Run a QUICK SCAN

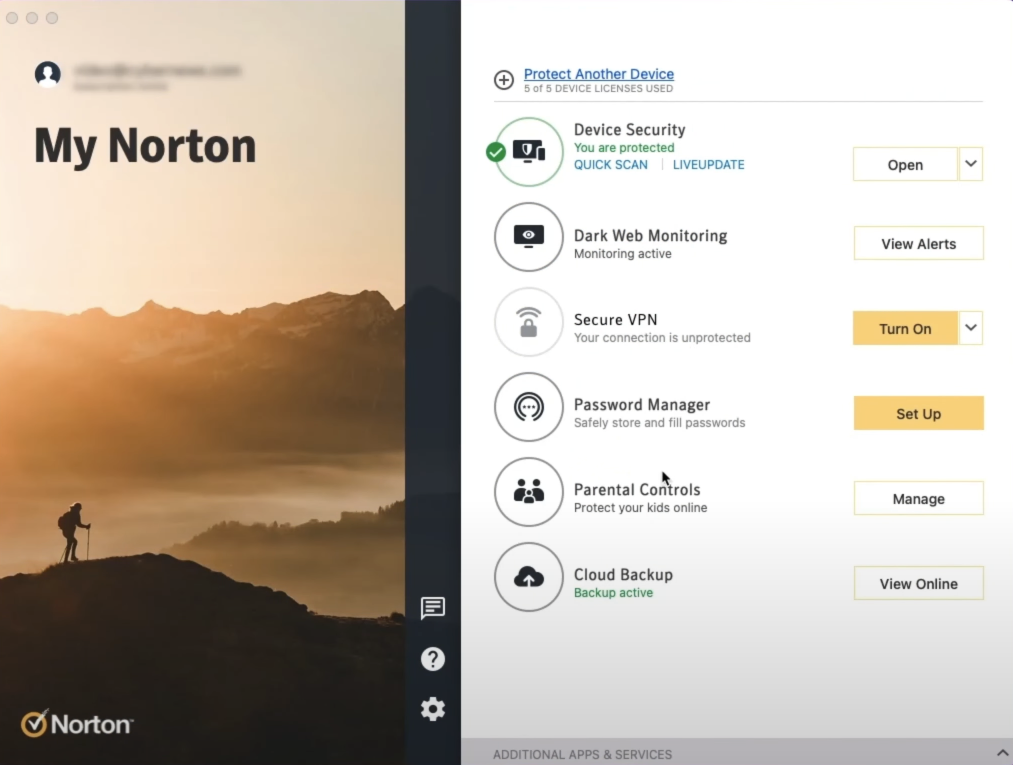(611, 165)
